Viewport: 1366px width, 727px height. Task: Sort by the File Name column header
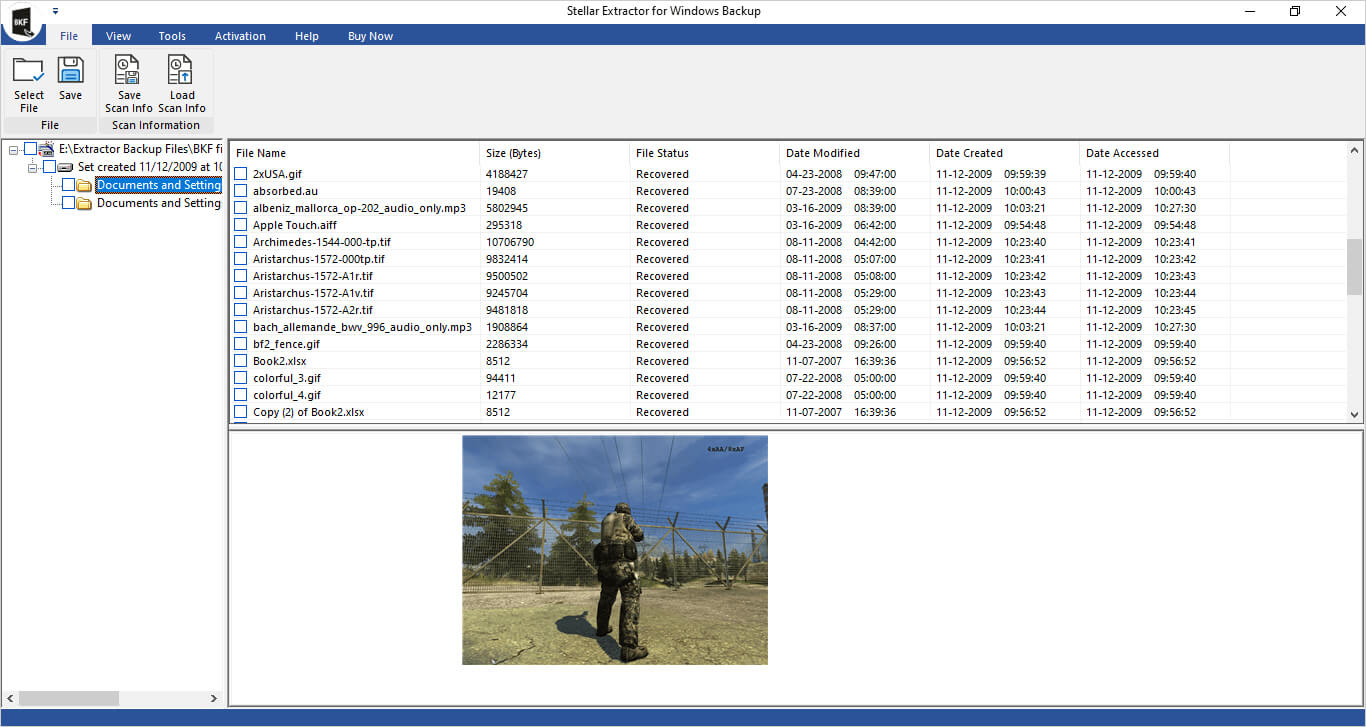(x=355, y=153)
